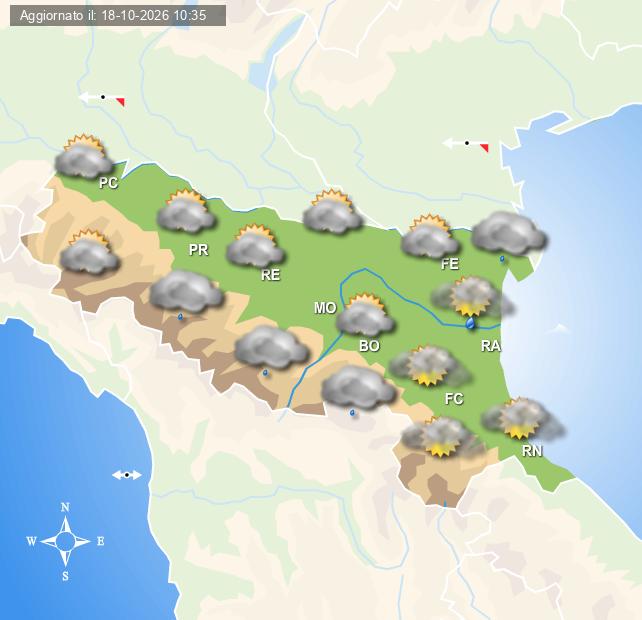Image resolution: width=642 pixels, height=620 pixels.
Task: Click the RE province label
Action: pos(271,275)
